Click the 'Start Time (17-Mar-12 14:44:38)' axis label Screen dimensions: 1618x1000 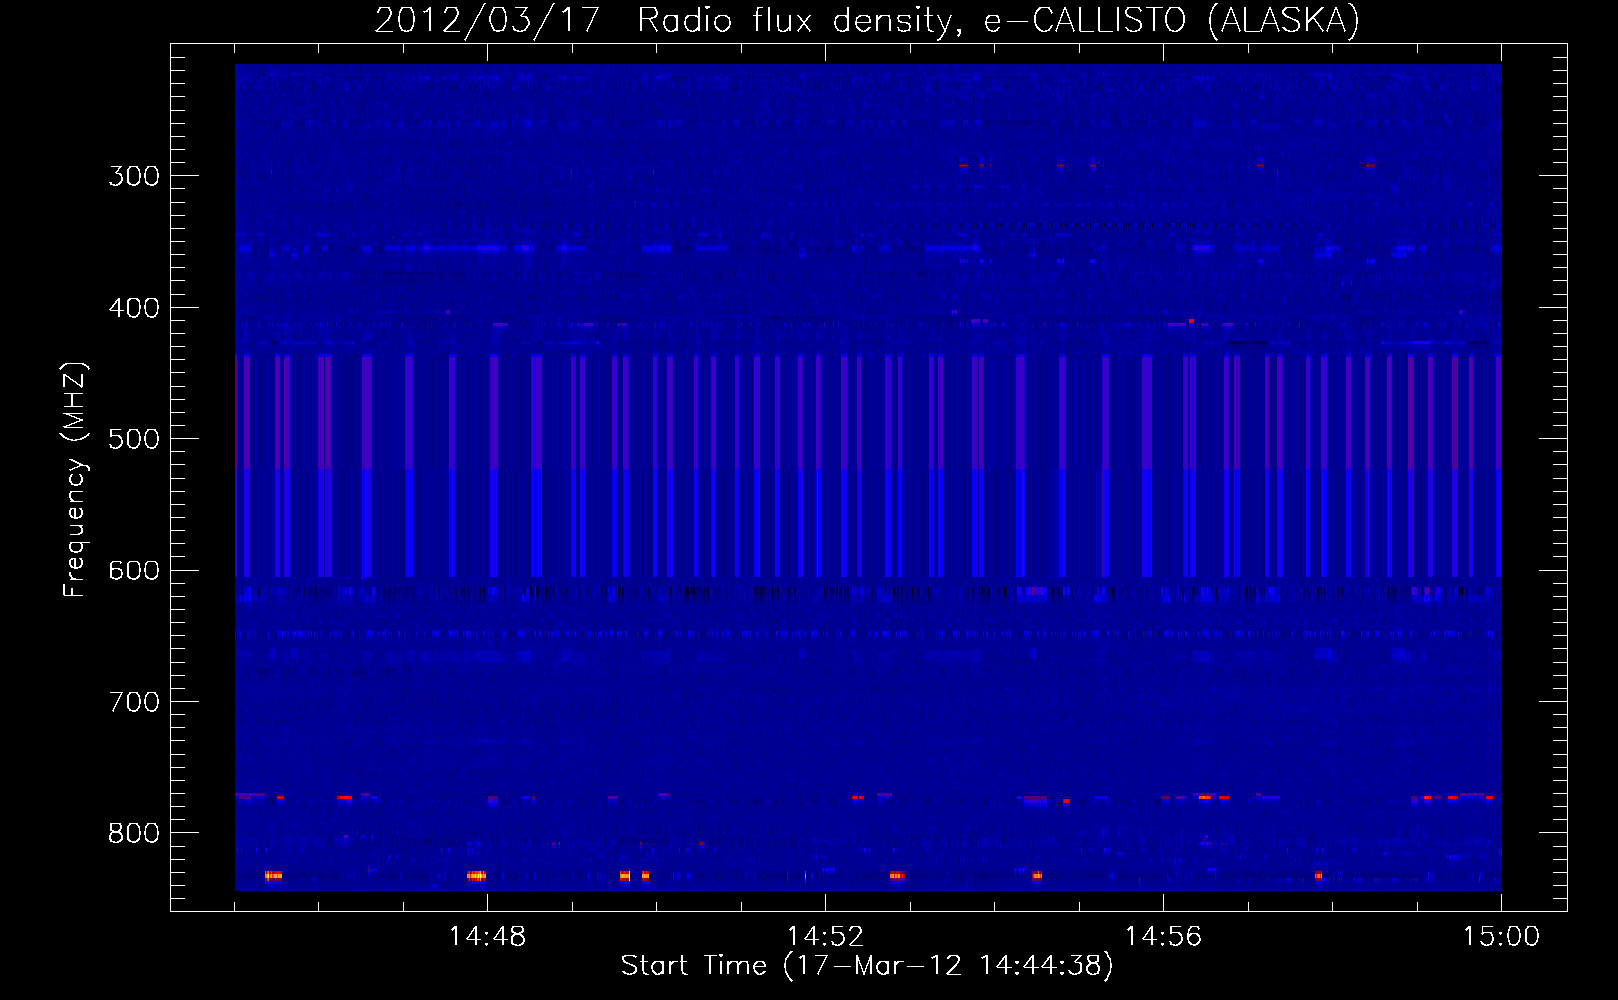pyautogui.click(x=867, y=966)
